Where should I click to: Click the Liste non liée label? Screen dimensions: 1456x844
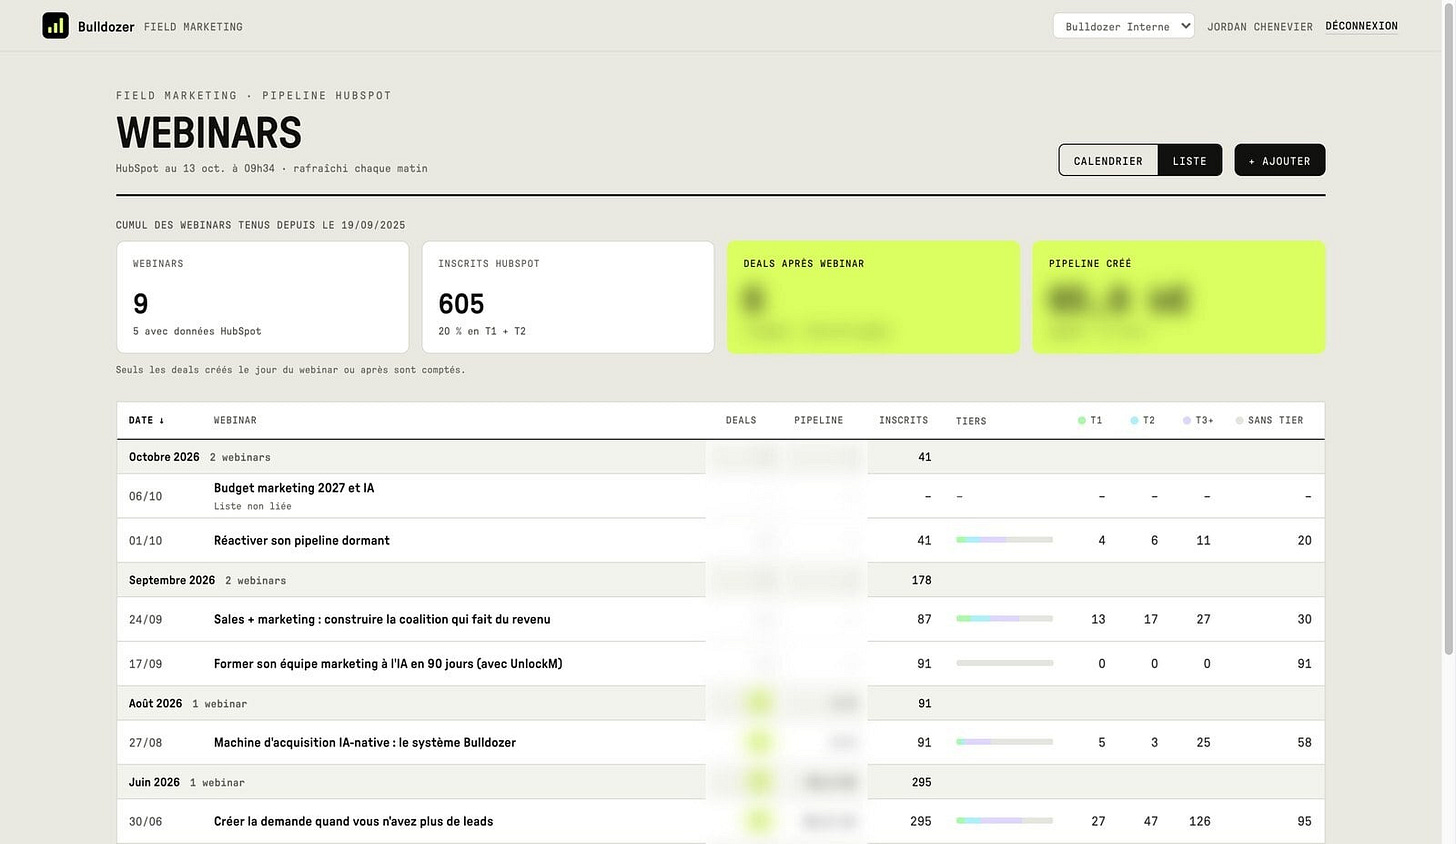click(253, 506)
